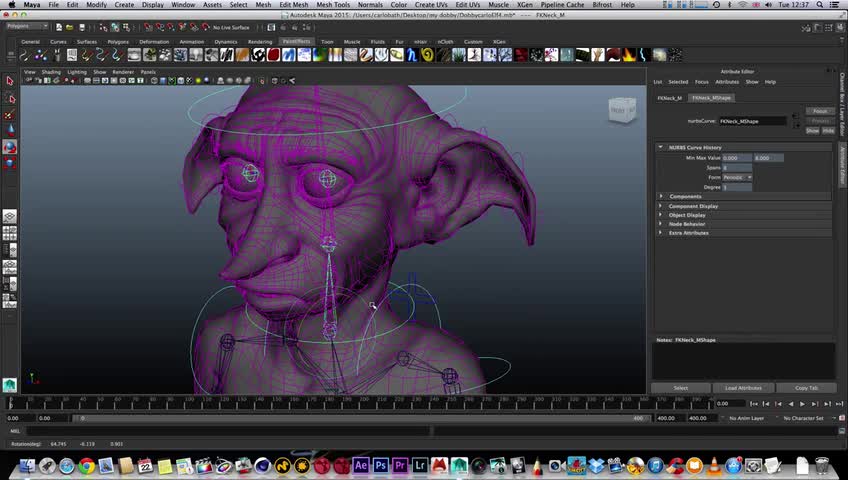
Task: Switch to four-view pane layout
Action: point(10,233)
